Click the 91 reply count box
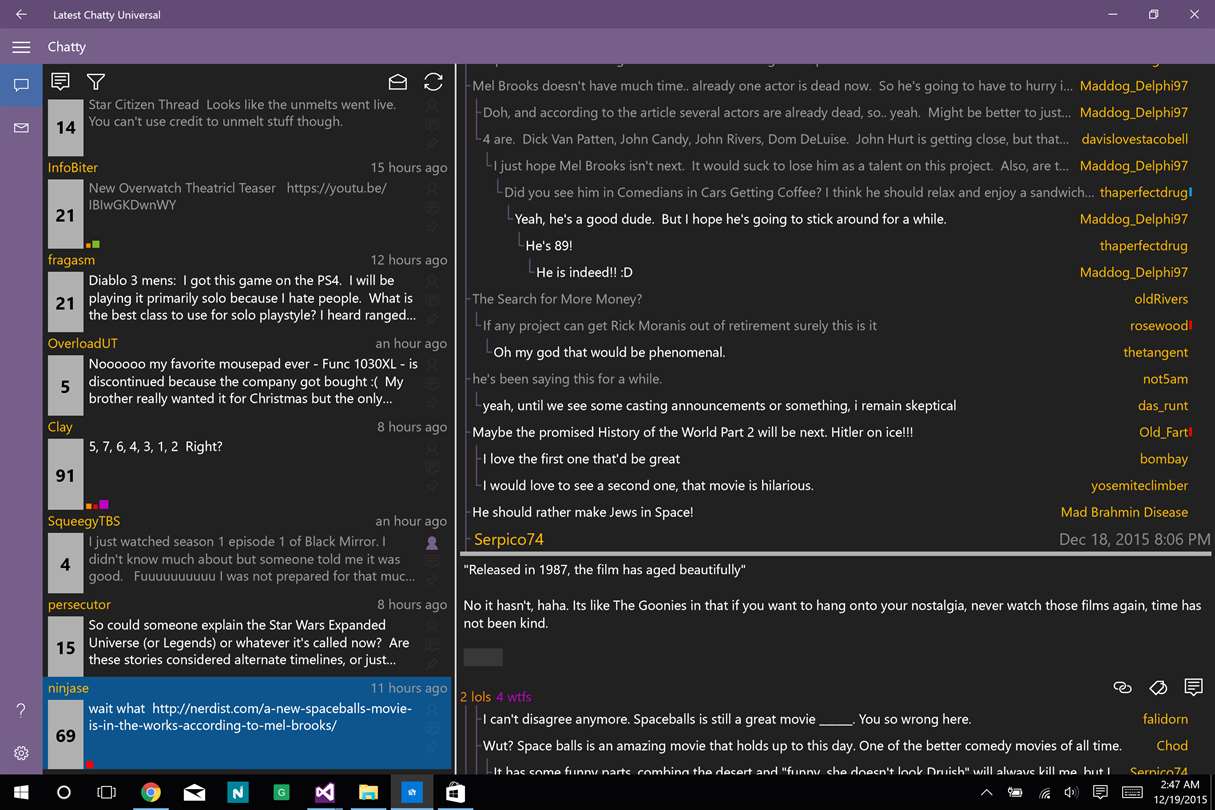Image resolution: width=1215 pixels, height=810 pixels. click(65, 475)
